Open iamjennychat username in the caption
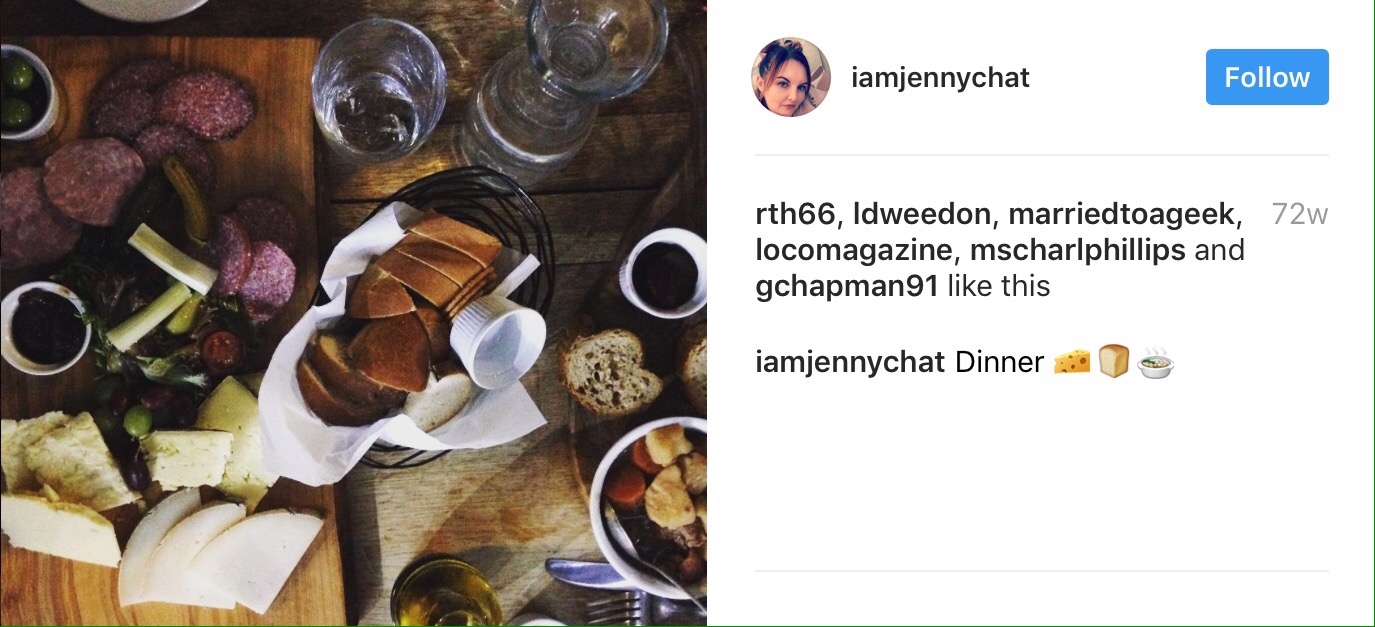Viewport: 1375px width, 627px height. click(850, 362)
